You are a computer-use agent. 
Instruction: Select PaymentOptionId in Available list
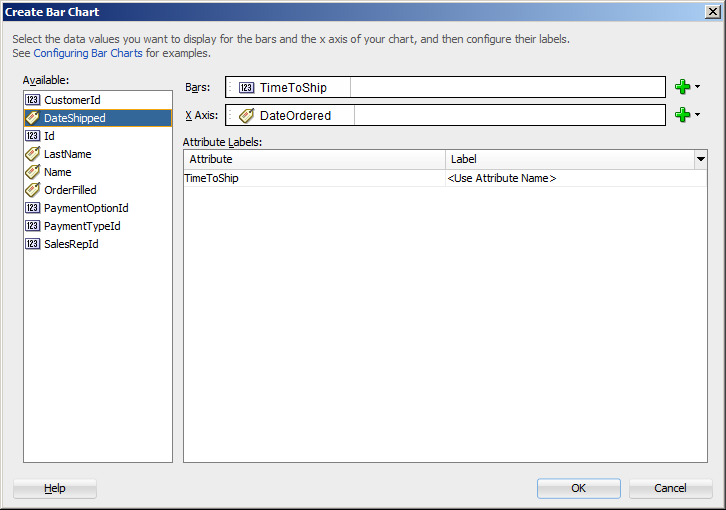(x=98, y=208)
